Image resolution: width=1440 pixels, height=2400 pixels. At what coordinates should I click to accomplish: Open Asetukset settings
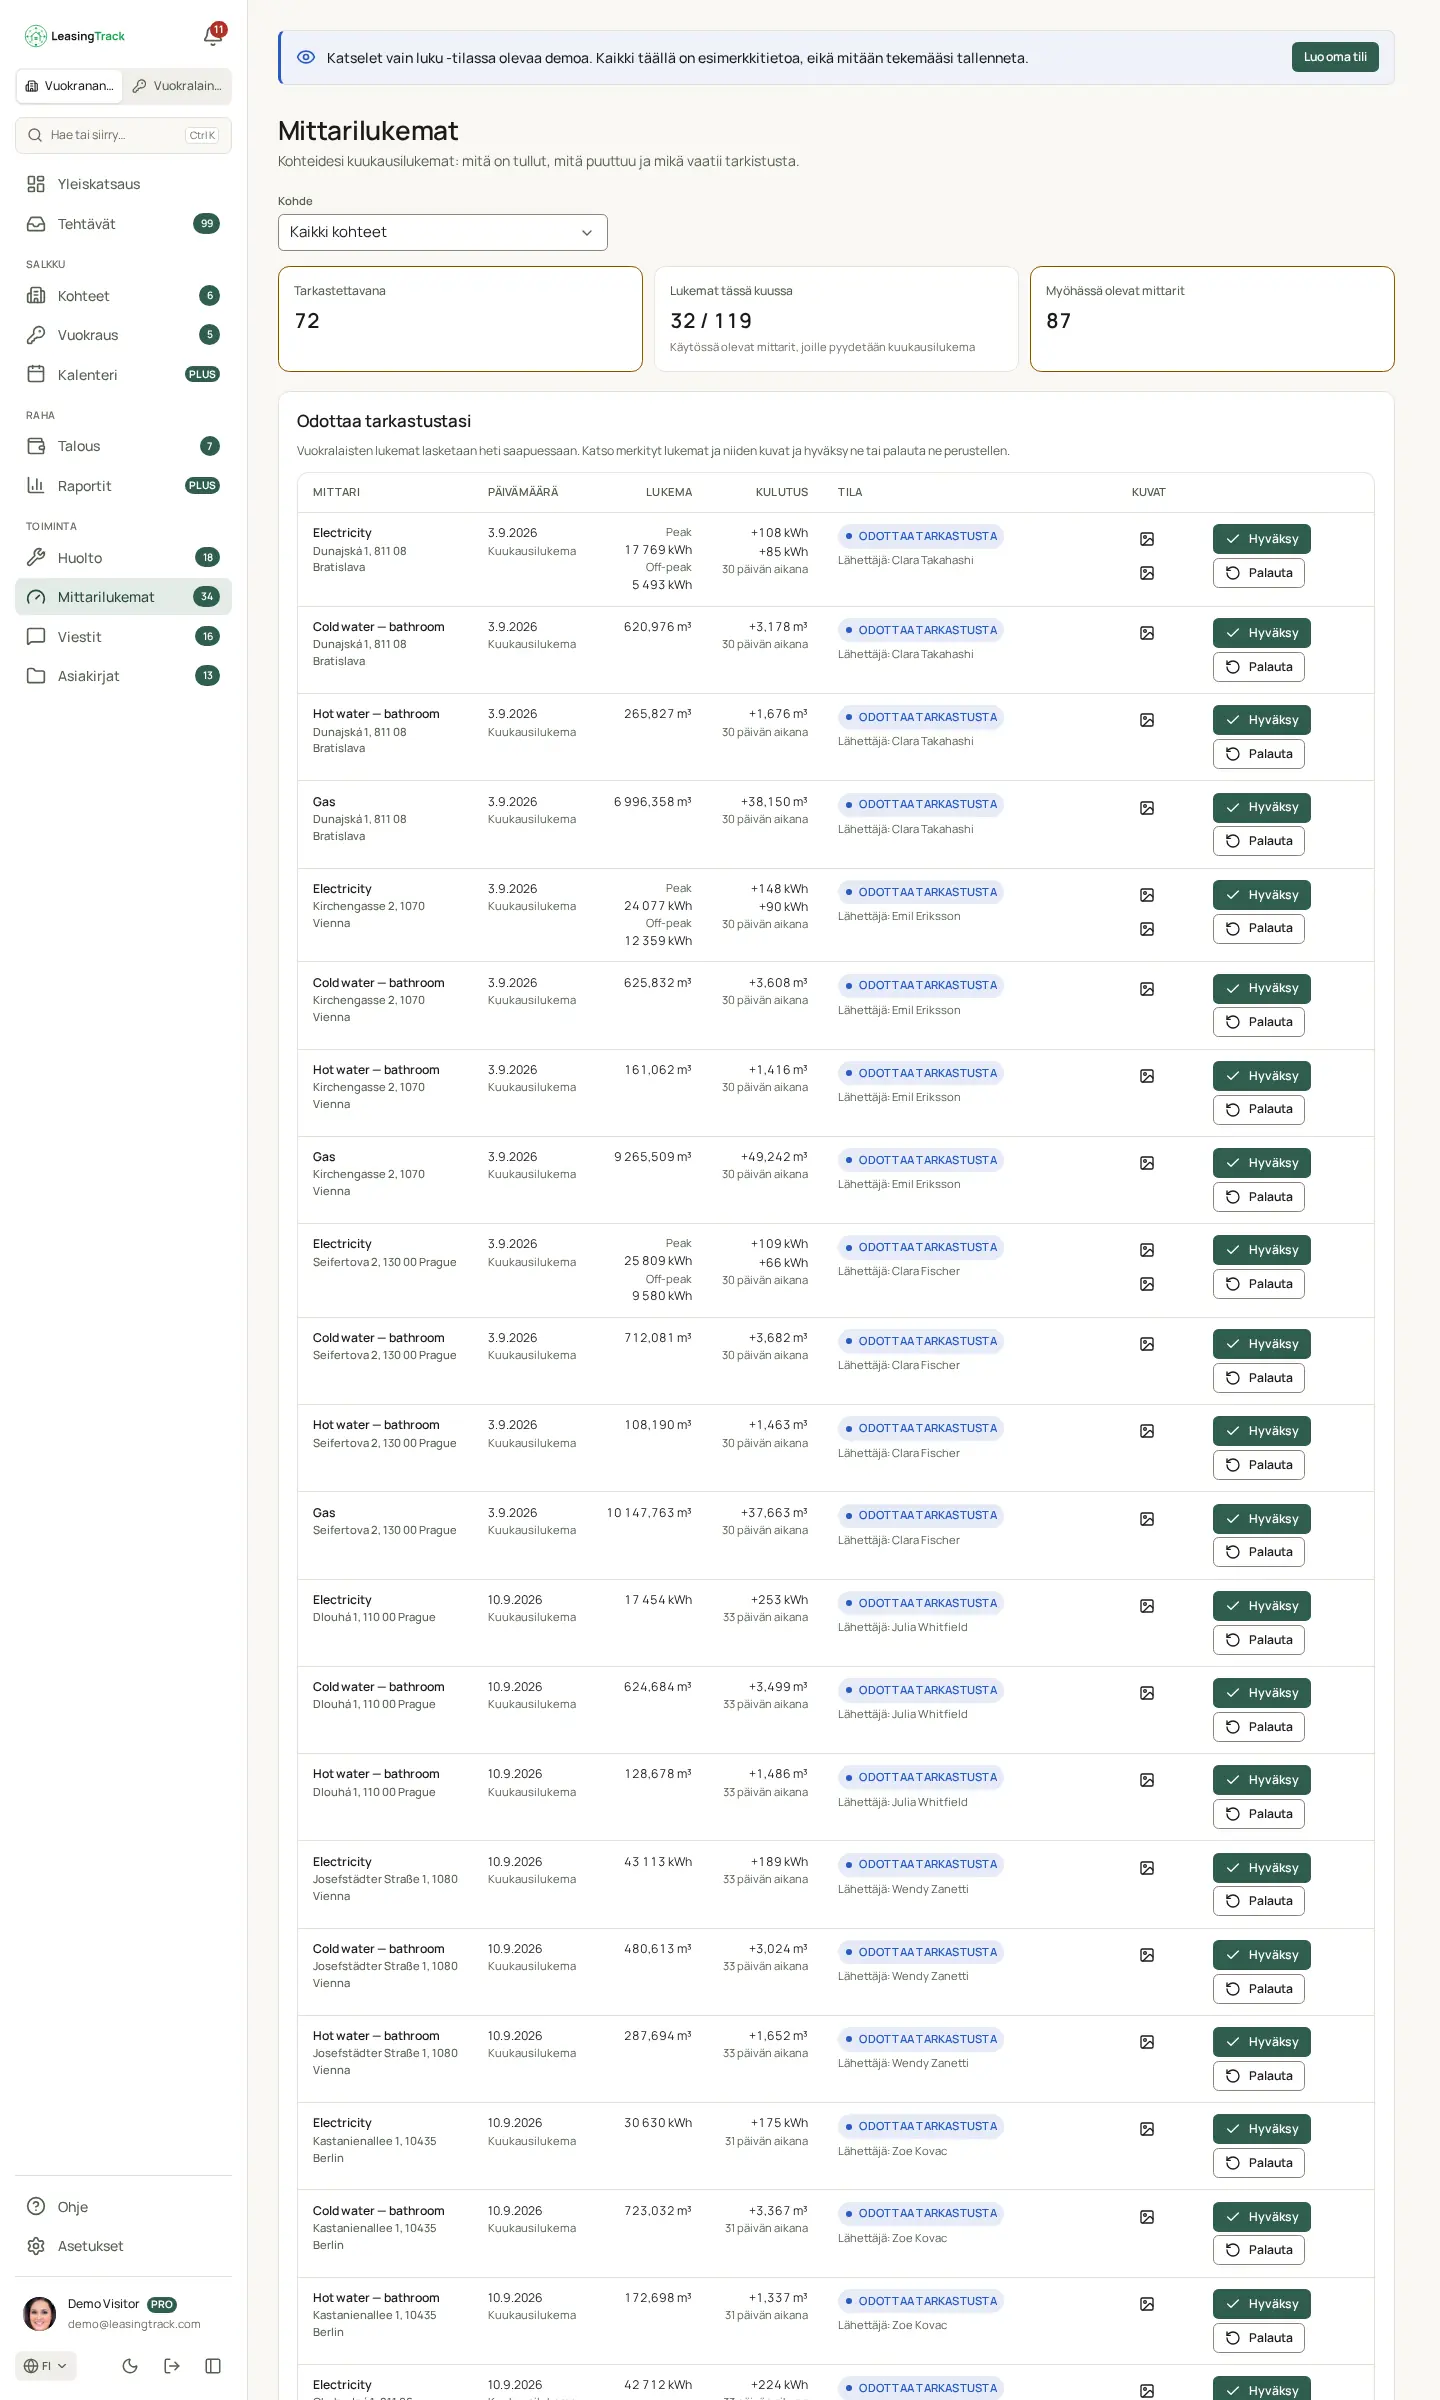123,2246
